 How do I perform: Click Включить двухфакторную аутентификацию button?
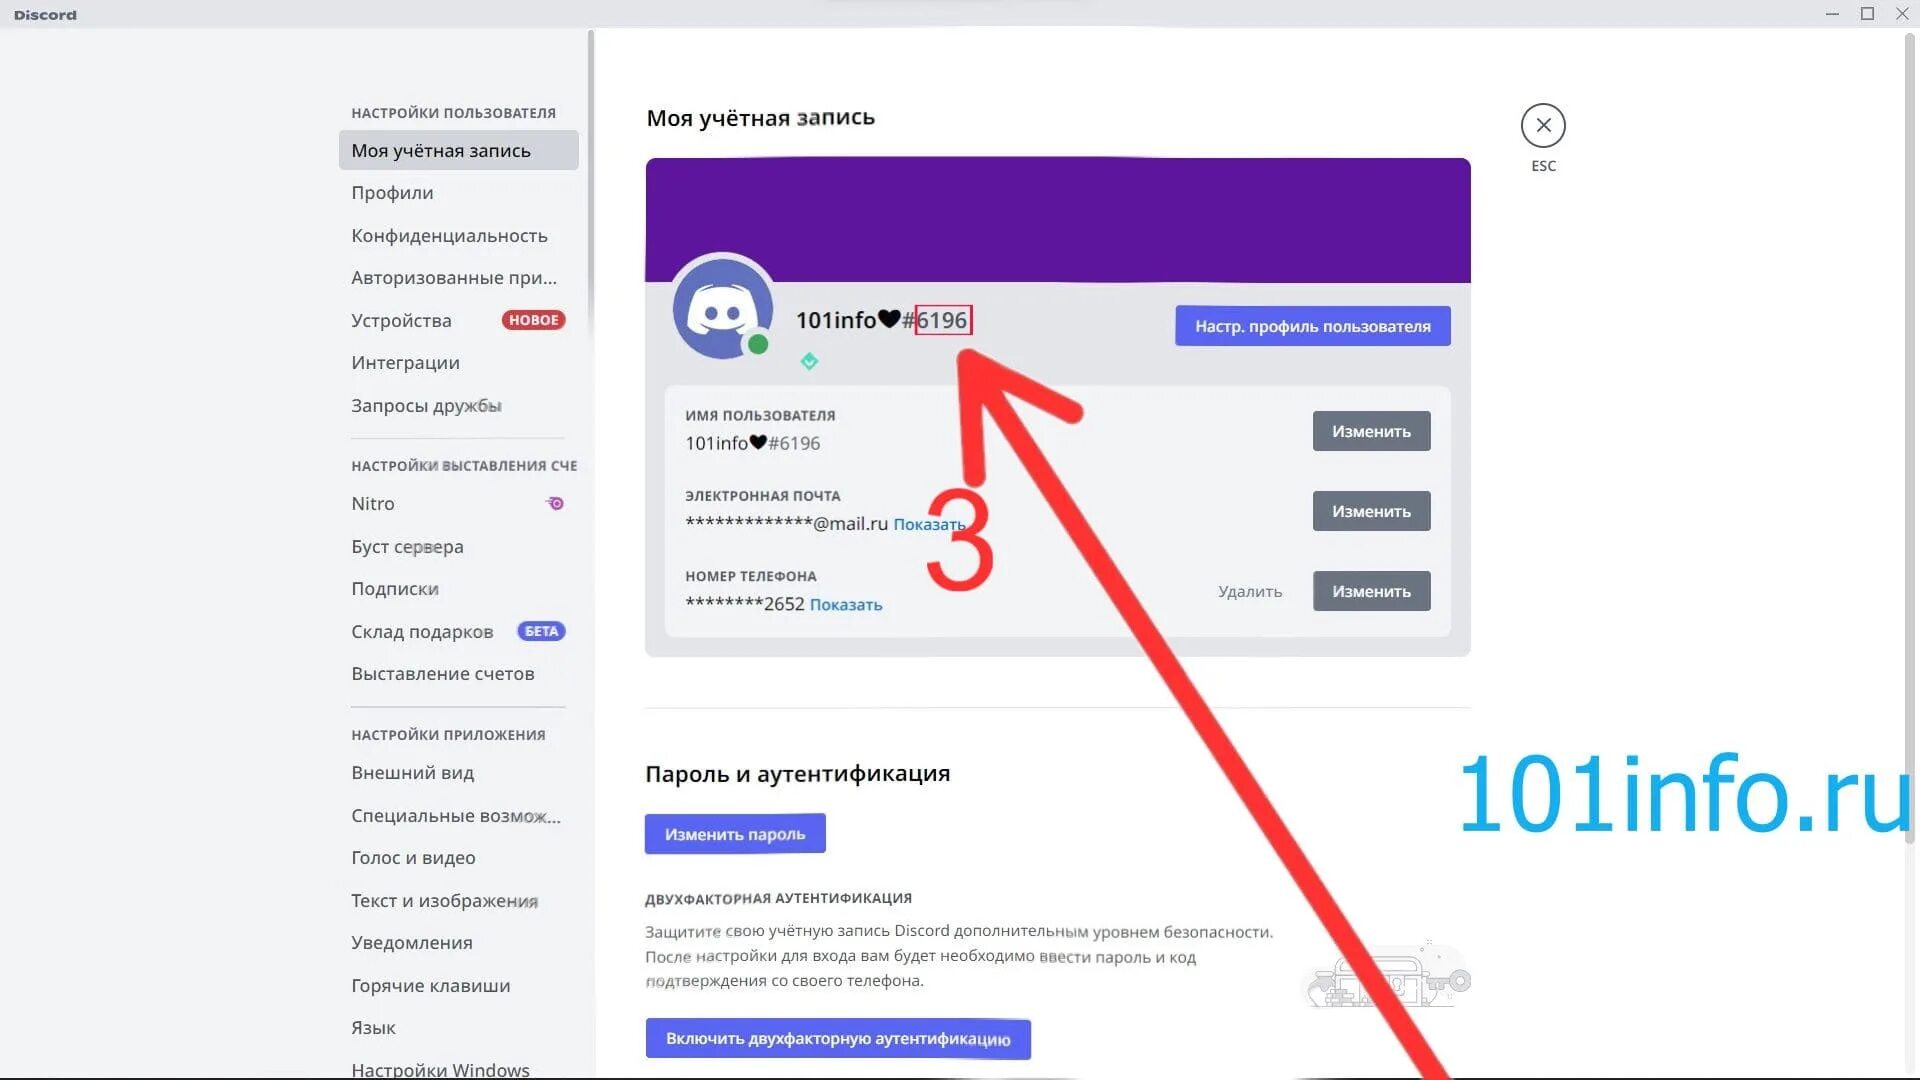[x=838, y=1039]
